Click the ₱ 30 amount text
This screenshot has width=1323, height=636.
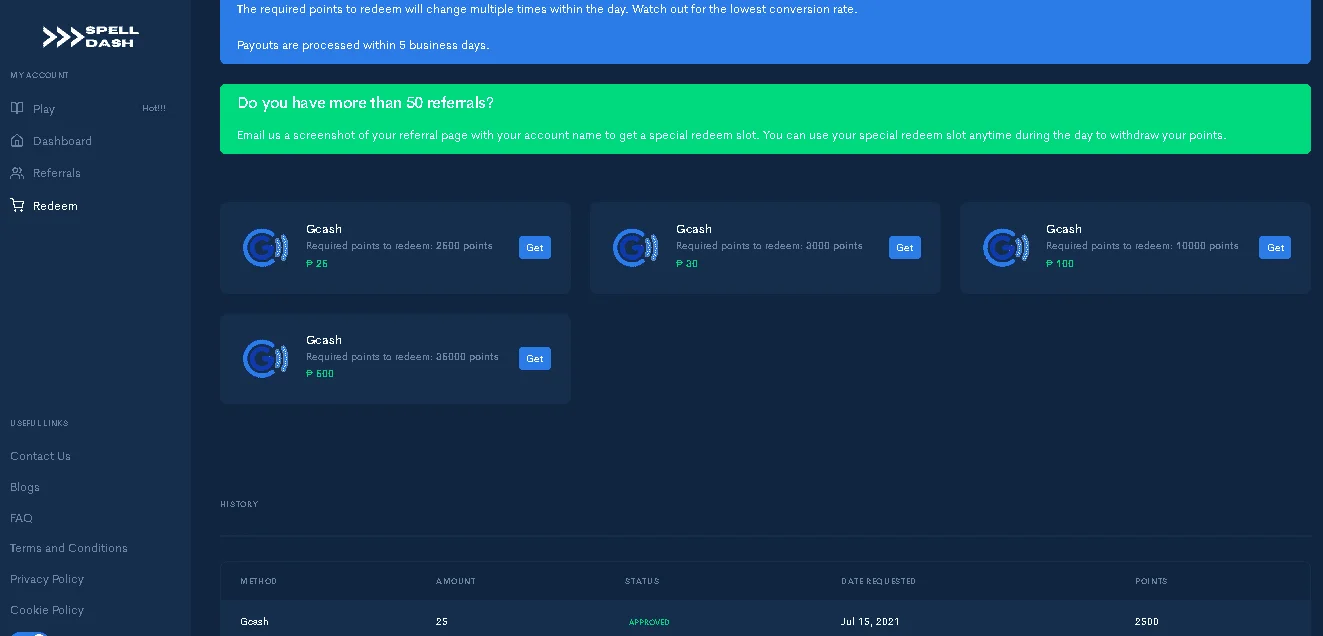click(x=687, y=264)
